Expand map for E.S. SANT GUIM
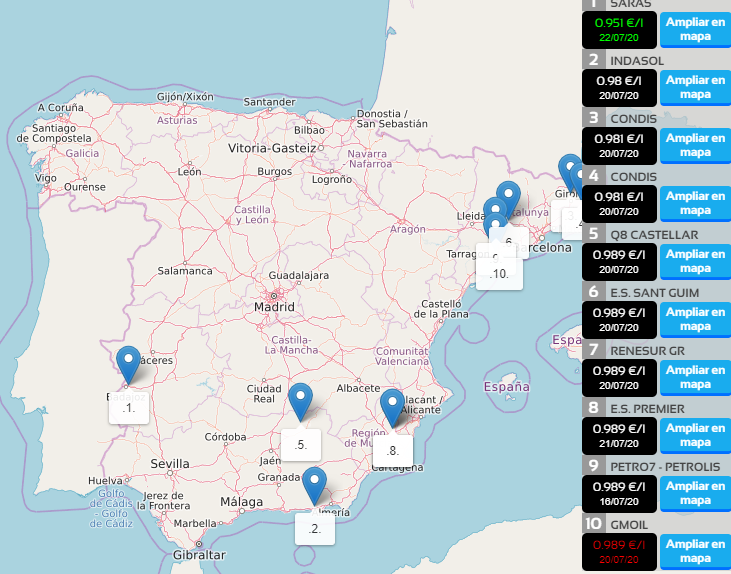Viewport: 731px width, 574px height. pyautogui.click(x=695, y=319)
